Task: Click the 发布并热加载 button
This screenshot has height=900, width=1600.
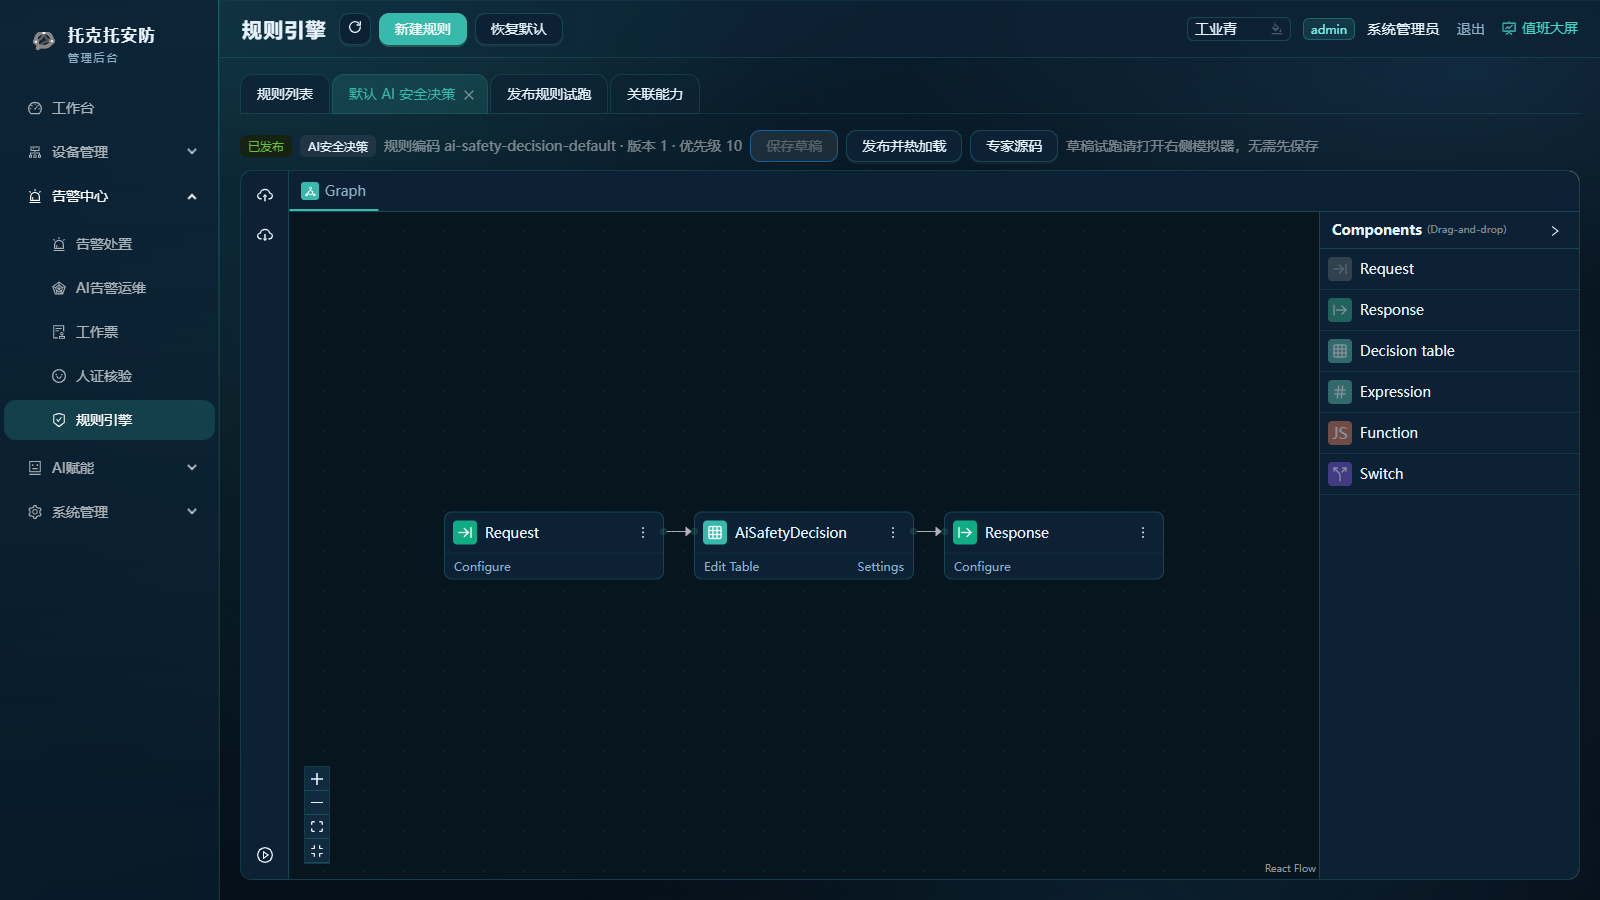Action: tap(904, 146)
